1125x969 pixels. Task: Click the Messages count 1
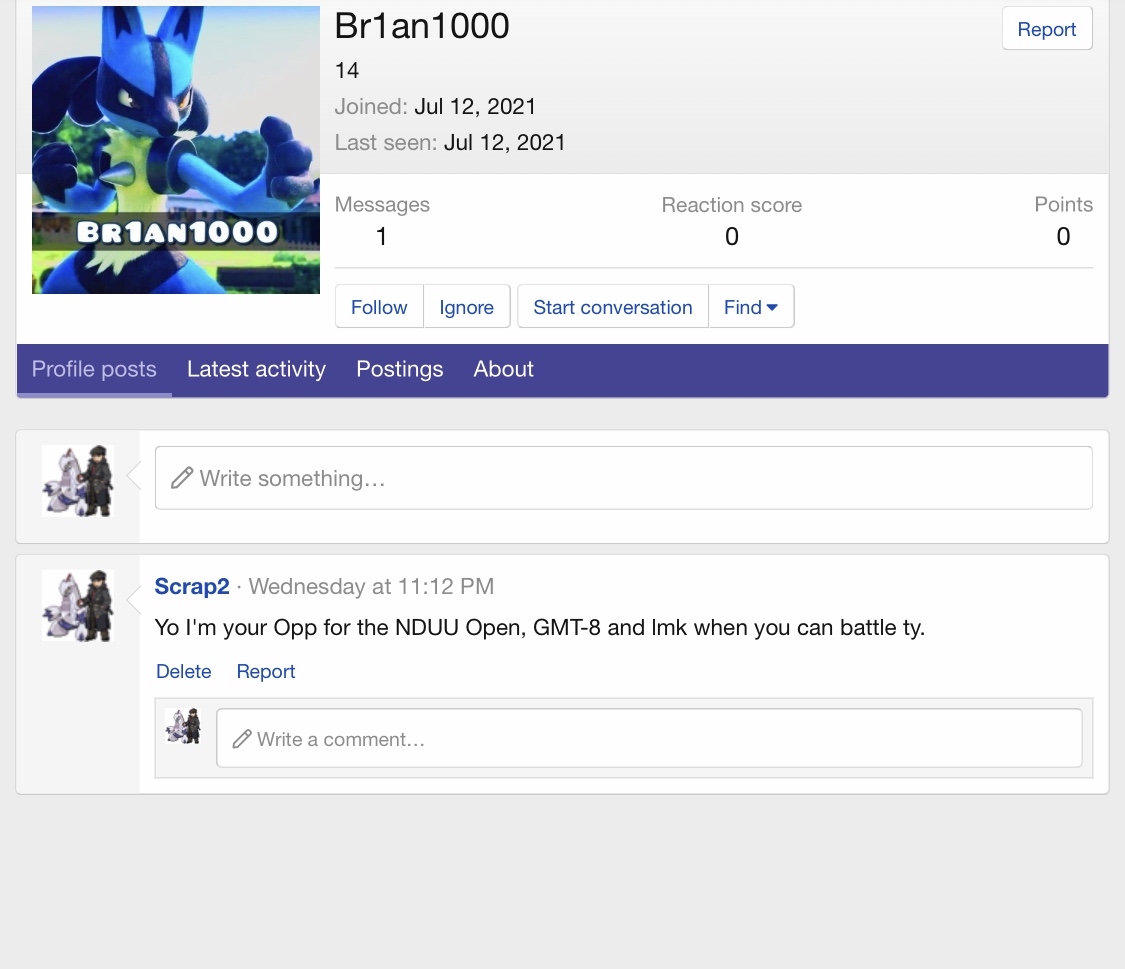click(x=382, y=236)
